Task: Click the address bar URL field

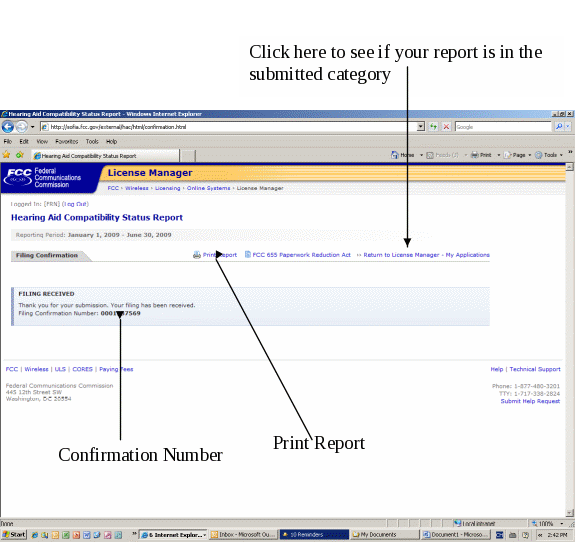Action: coord(228,127)
